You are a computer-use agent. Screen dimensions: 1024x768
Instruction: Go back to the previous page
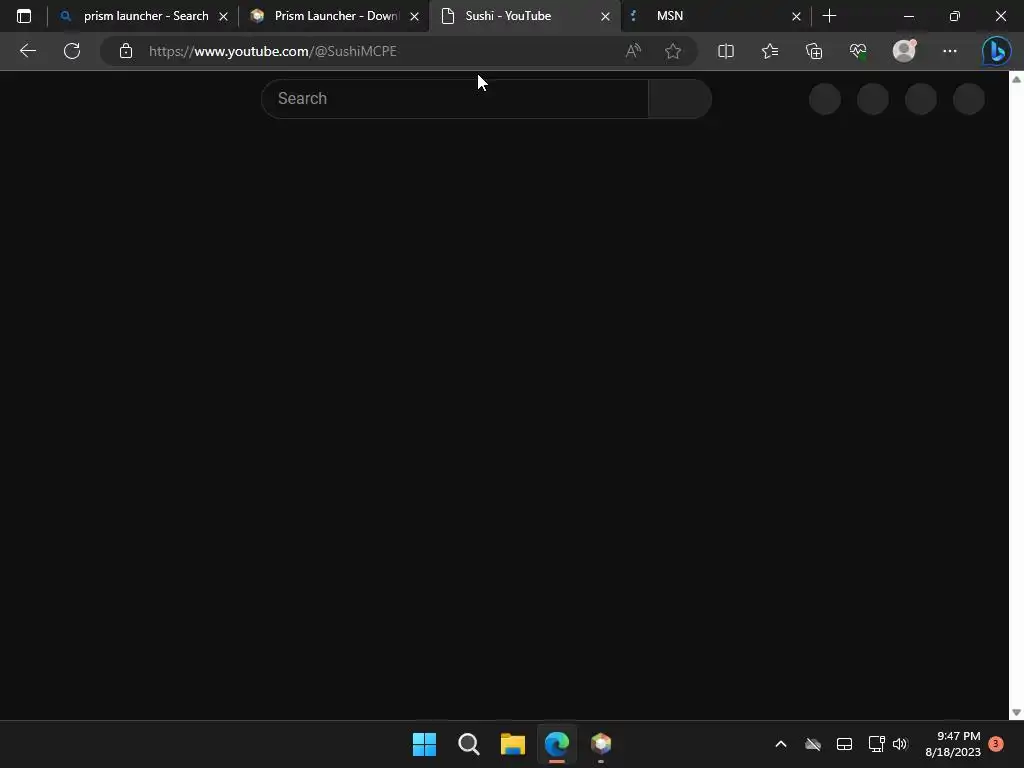27,51
